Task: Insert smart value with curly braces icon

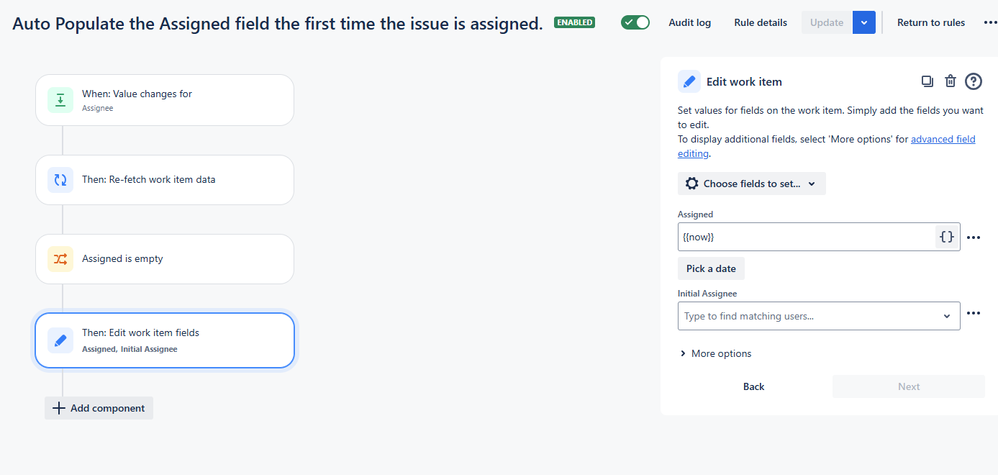Action: 947,237
